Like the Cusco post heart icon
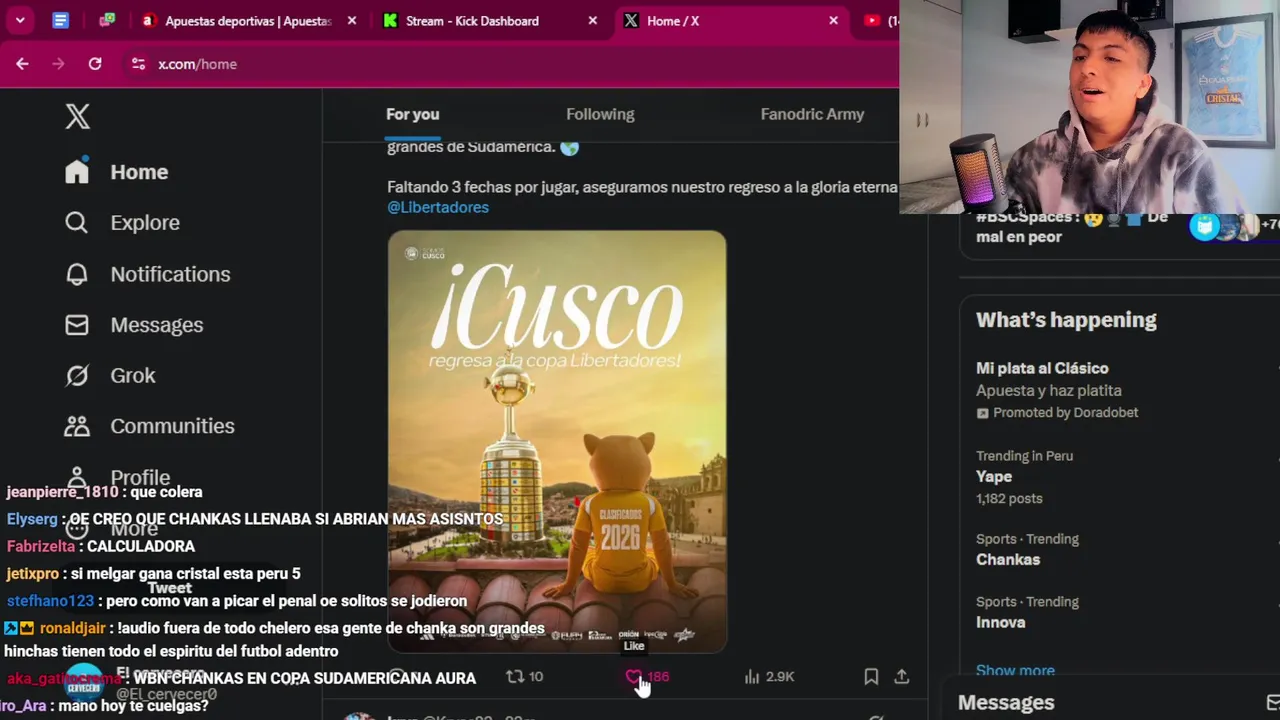Image resolution: width=1280 pixels, height=720 pixels. click(633, 677)
